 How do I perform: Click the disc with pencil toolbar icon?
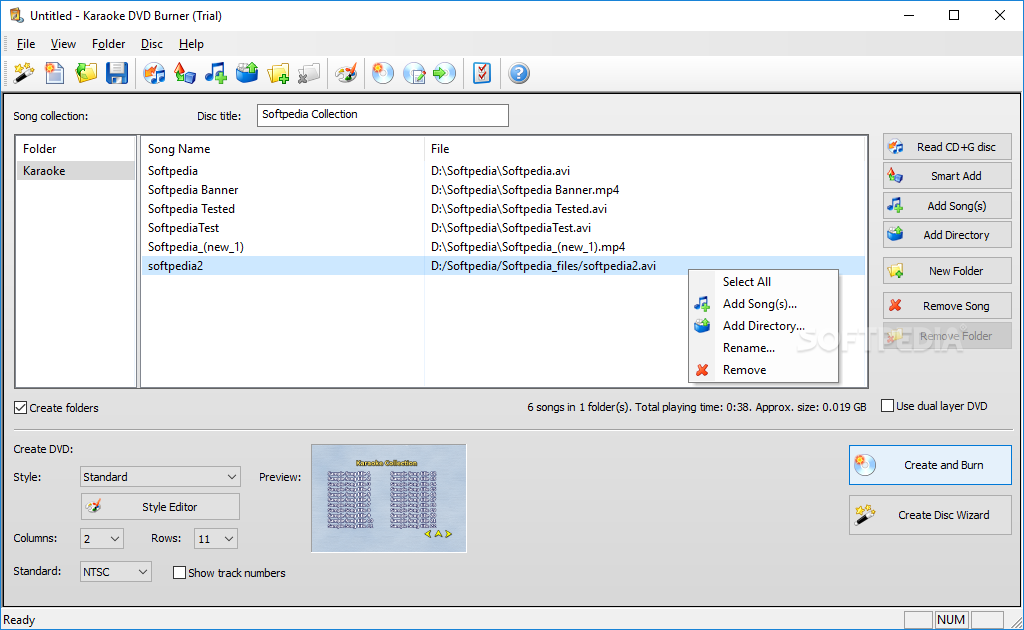pos(414,73)
